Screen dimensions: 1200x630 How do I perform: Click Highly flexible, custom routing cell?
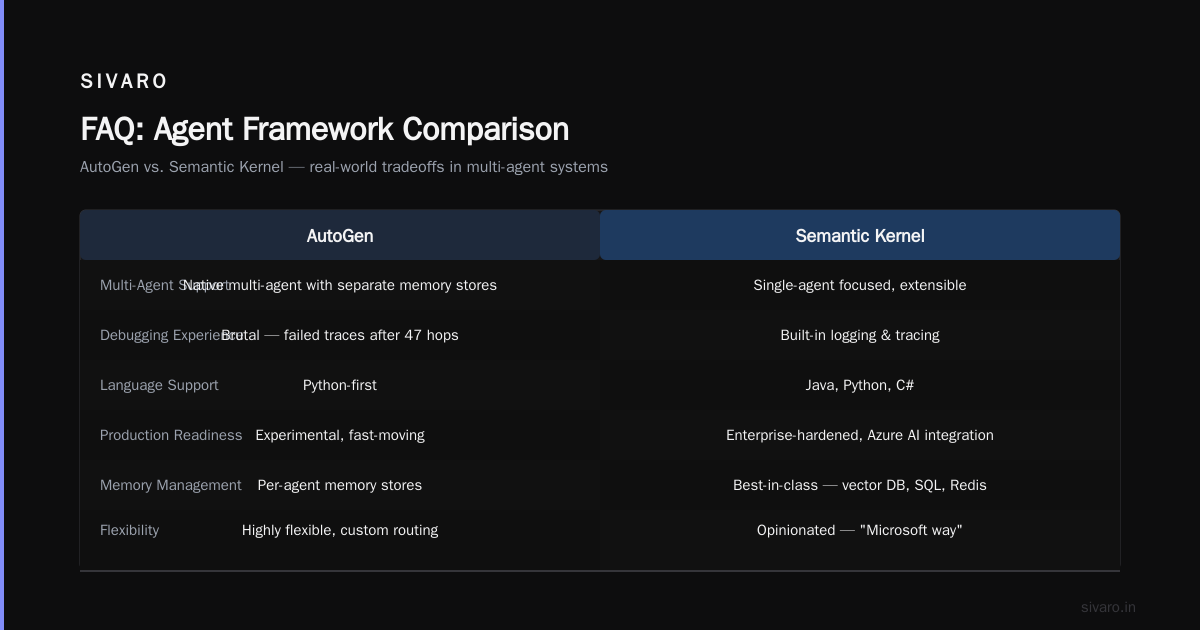(340, 530)
